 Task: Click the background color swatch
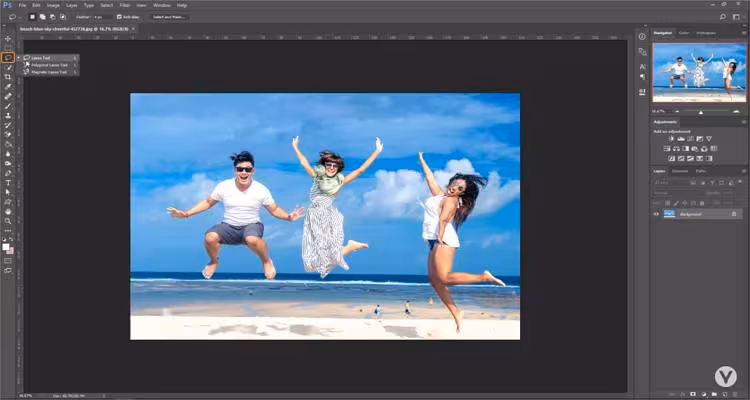tap(11, 251)
